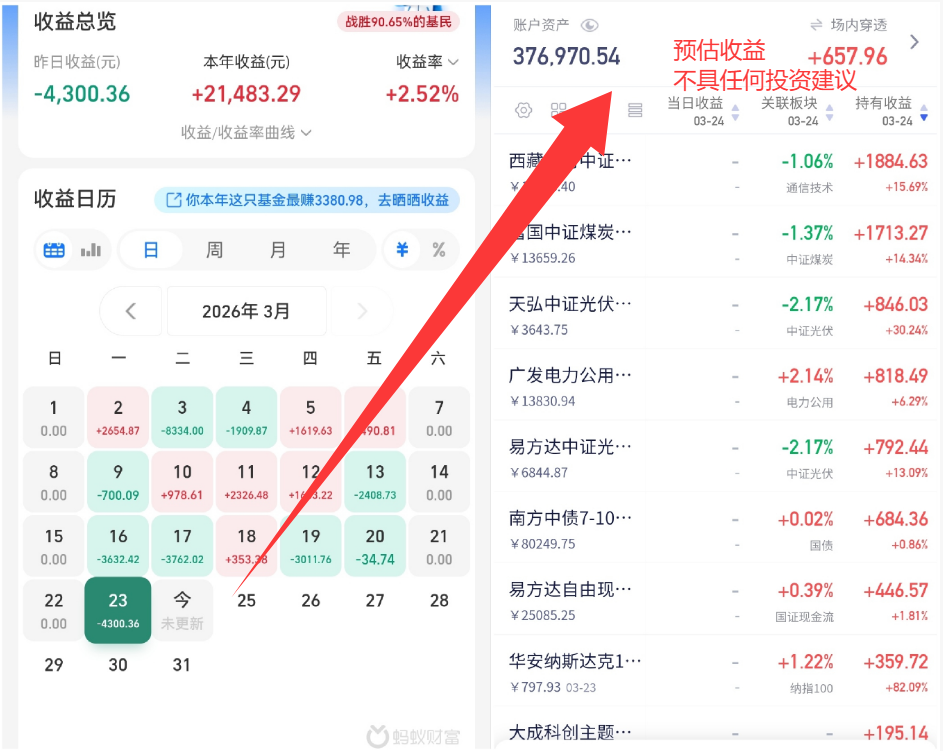
Task: Select calendar day 13 with -2408.73
Action: pos(375,482)
